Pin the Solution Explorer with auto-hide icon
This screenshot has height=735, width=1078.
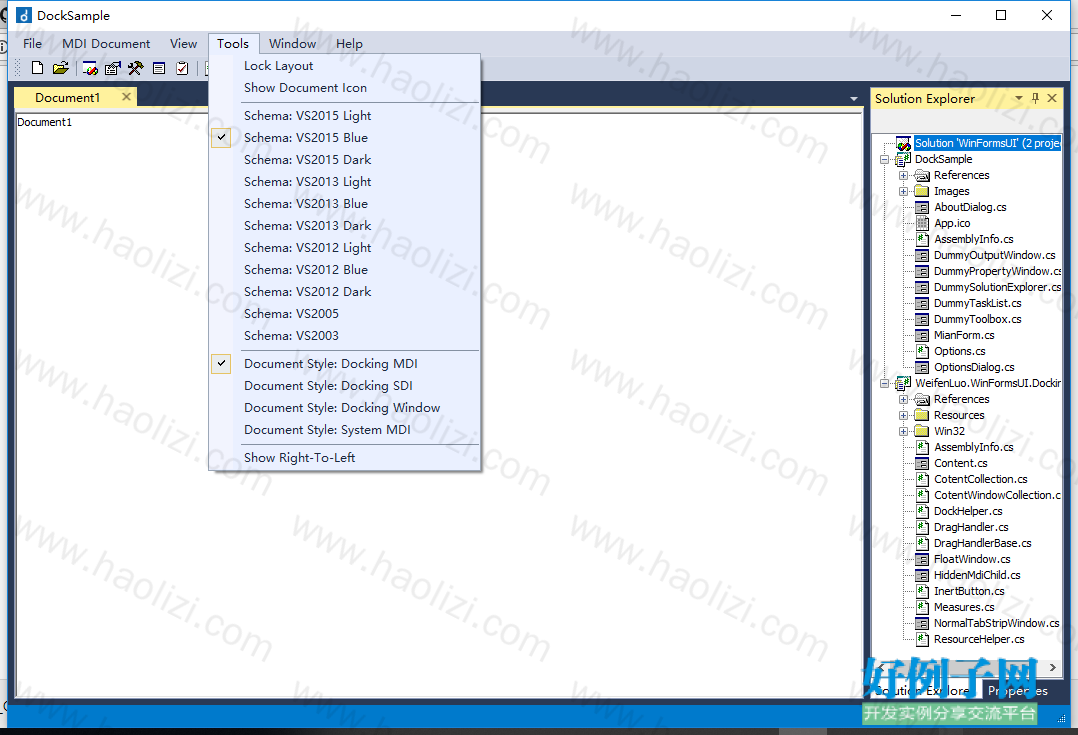tap(1035, 98)
